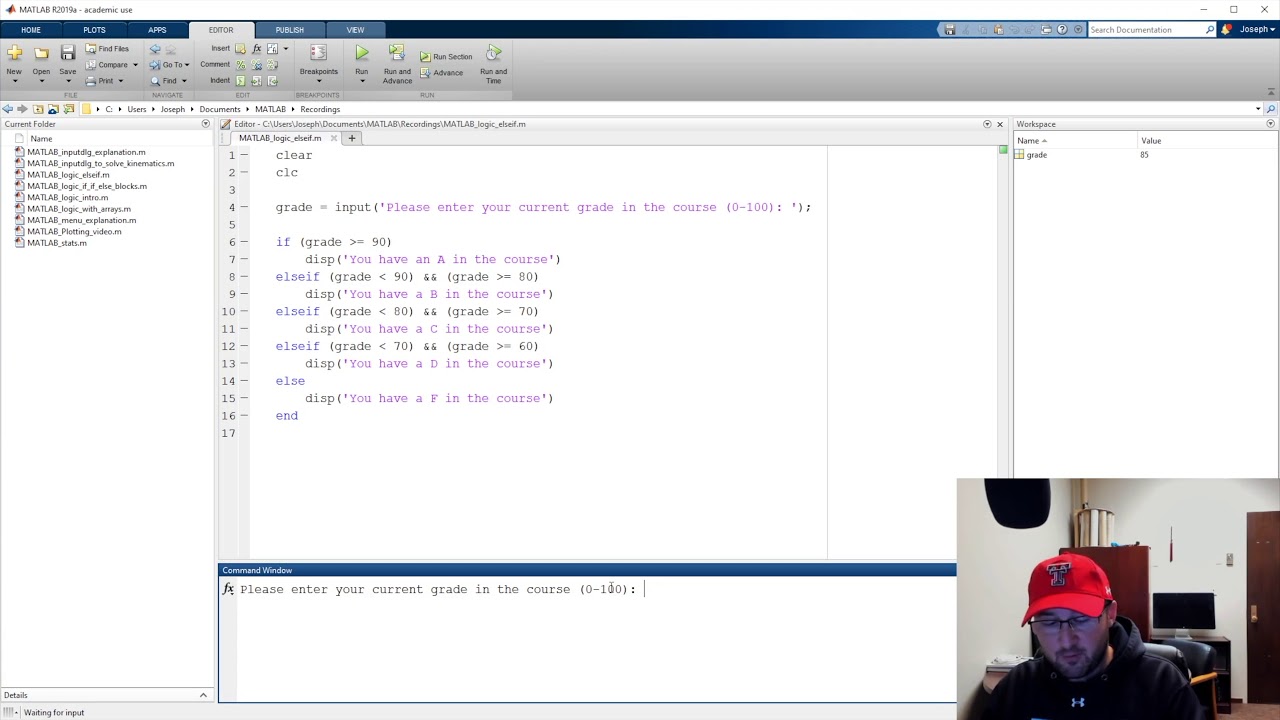
Task: Click the Recordings folder in address bar
Action: click(x=320, y=109)
